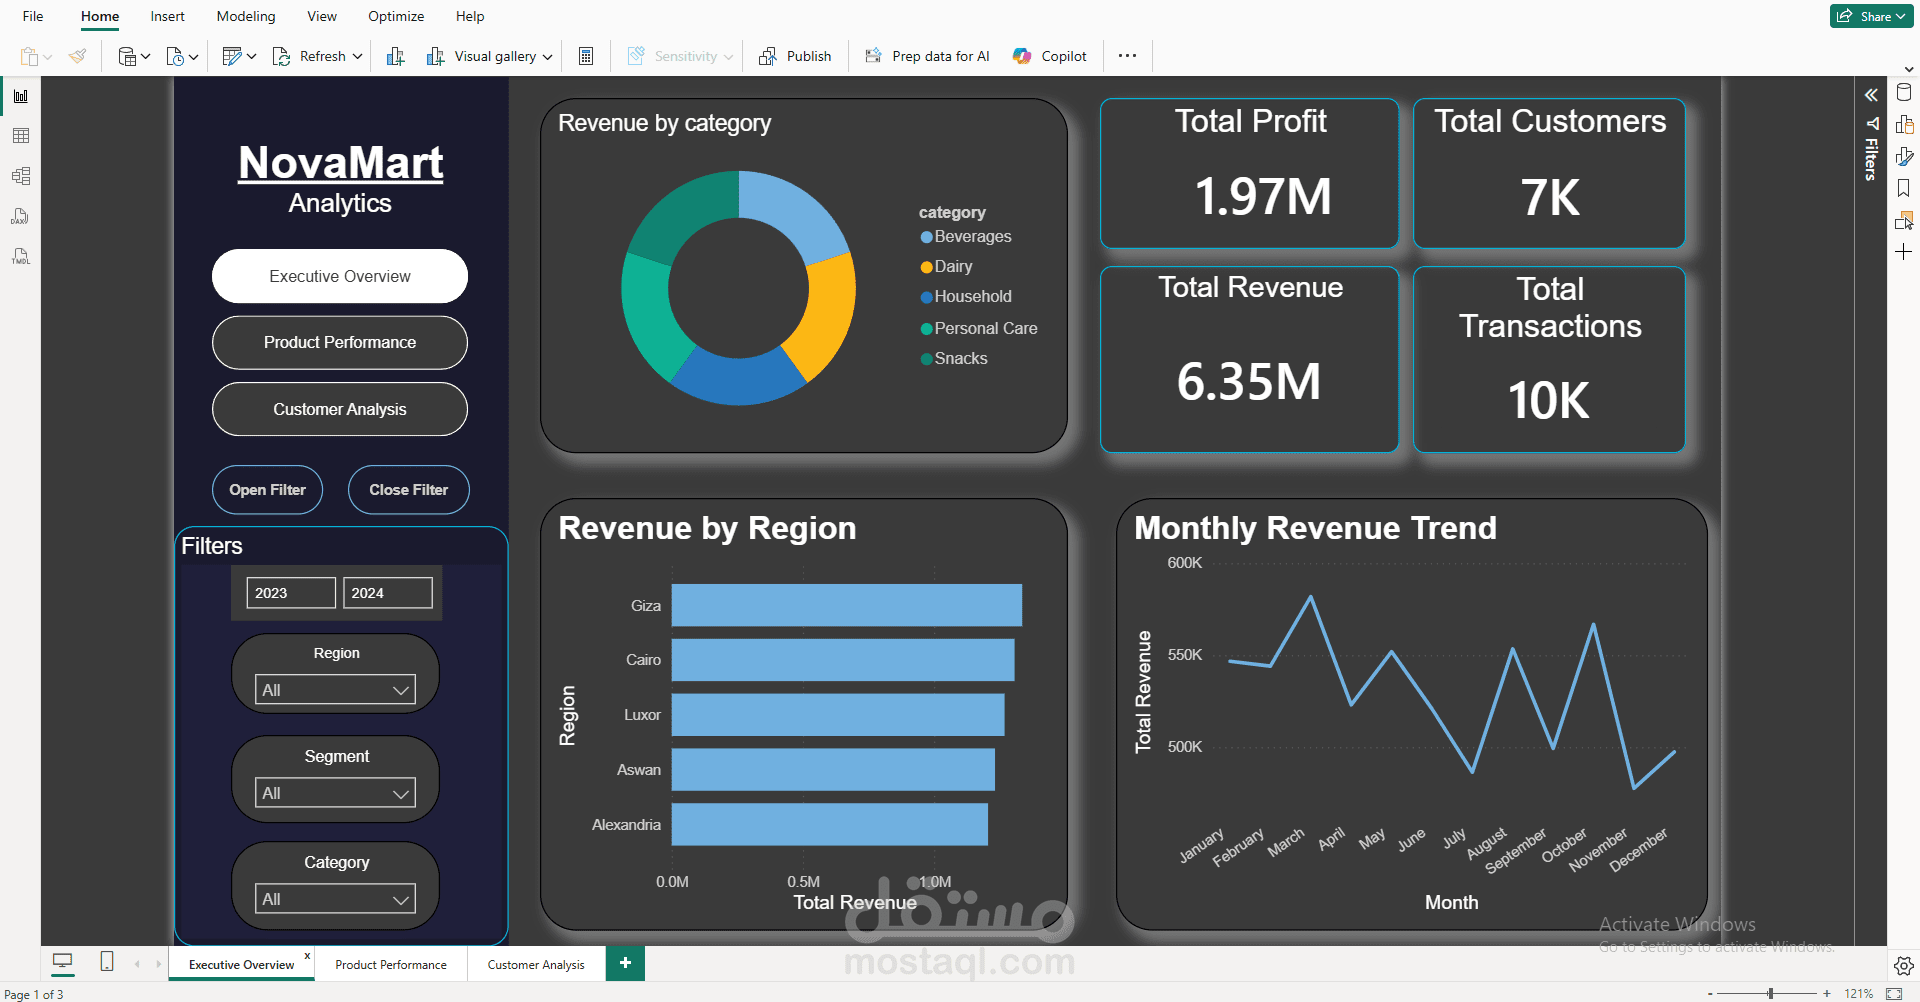Screen dimensions: 1920x1002
Task: Open the File menu
Action: pyautogui.click(x=33, y=16)
